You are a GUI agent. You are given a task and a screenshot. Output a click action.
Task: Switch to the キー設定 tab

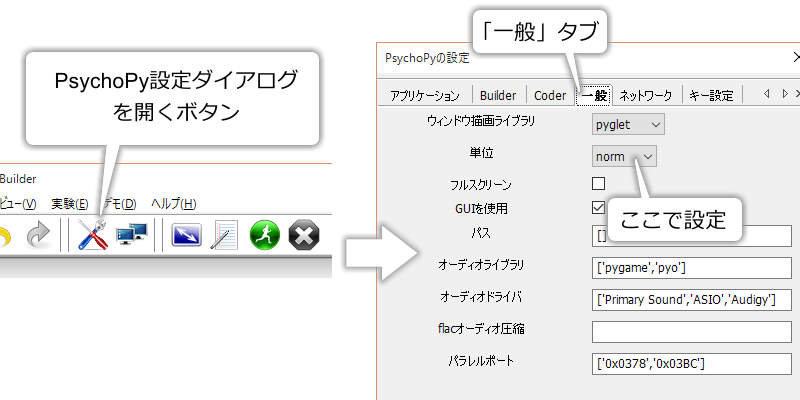tap(711, 95)
